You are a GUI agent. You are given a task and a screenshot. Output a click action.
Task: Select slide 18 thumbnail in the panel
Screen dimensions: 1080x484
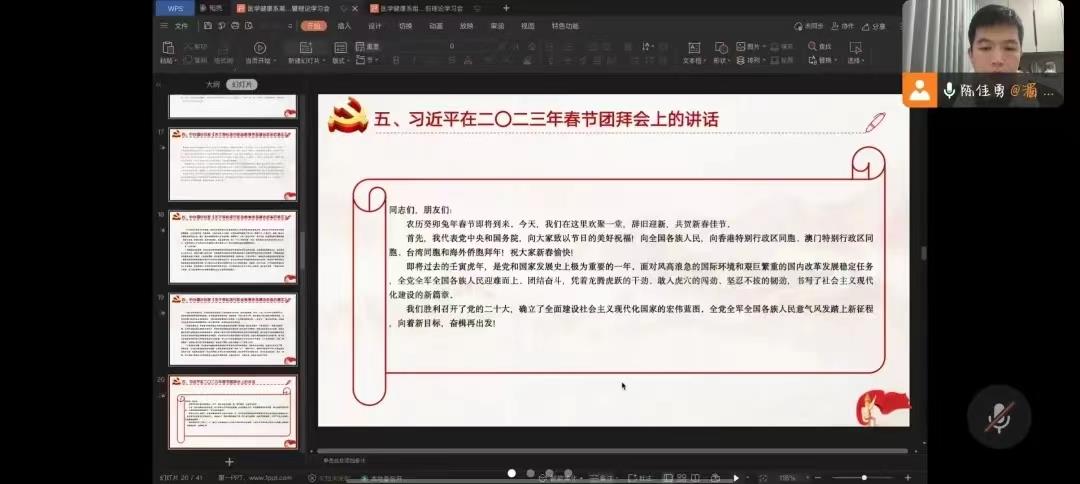pyautogui.click(x=232, y=247)
